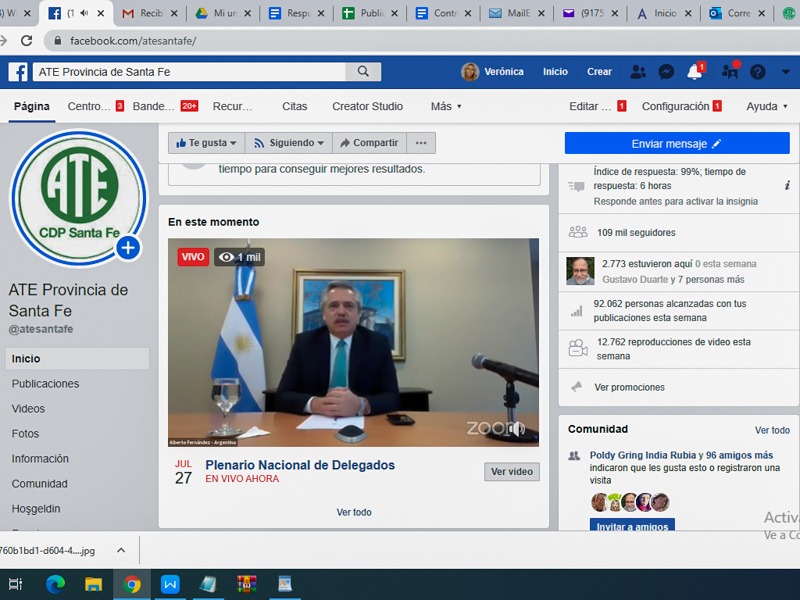Viewport: 800px width, 600px height.
Task: Open the Bande... inbox tab
Action: pyautogui.click(x=165, y=106)
